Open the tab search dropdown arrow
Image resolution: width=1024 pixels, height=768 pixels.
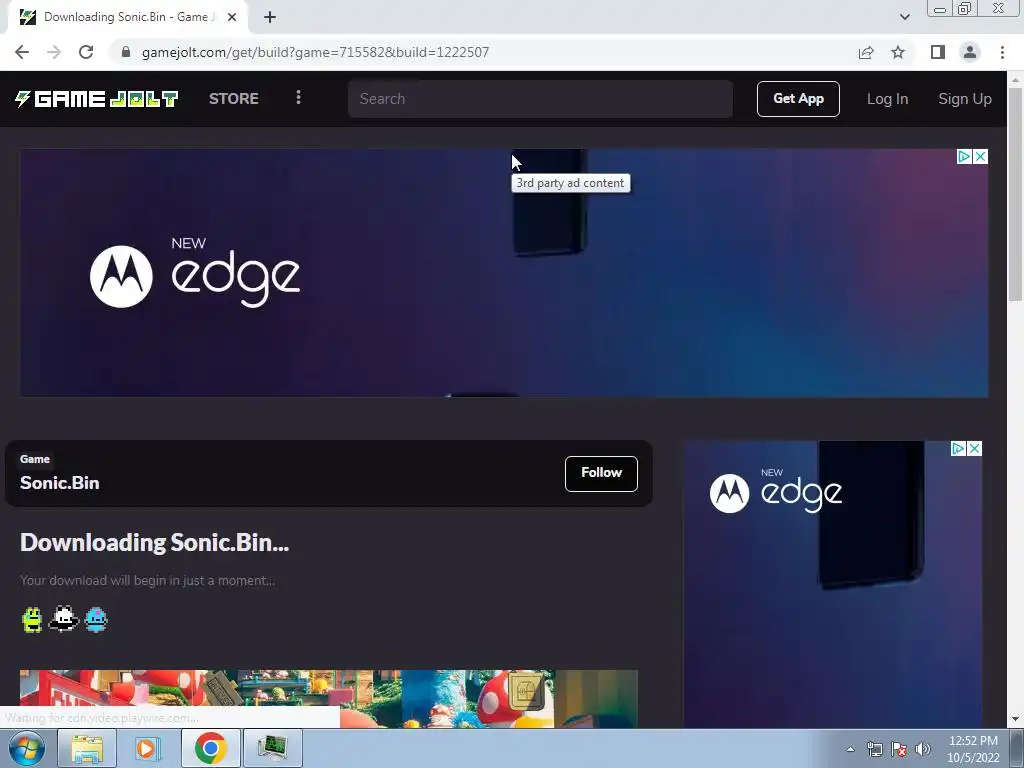click(904, 18)
